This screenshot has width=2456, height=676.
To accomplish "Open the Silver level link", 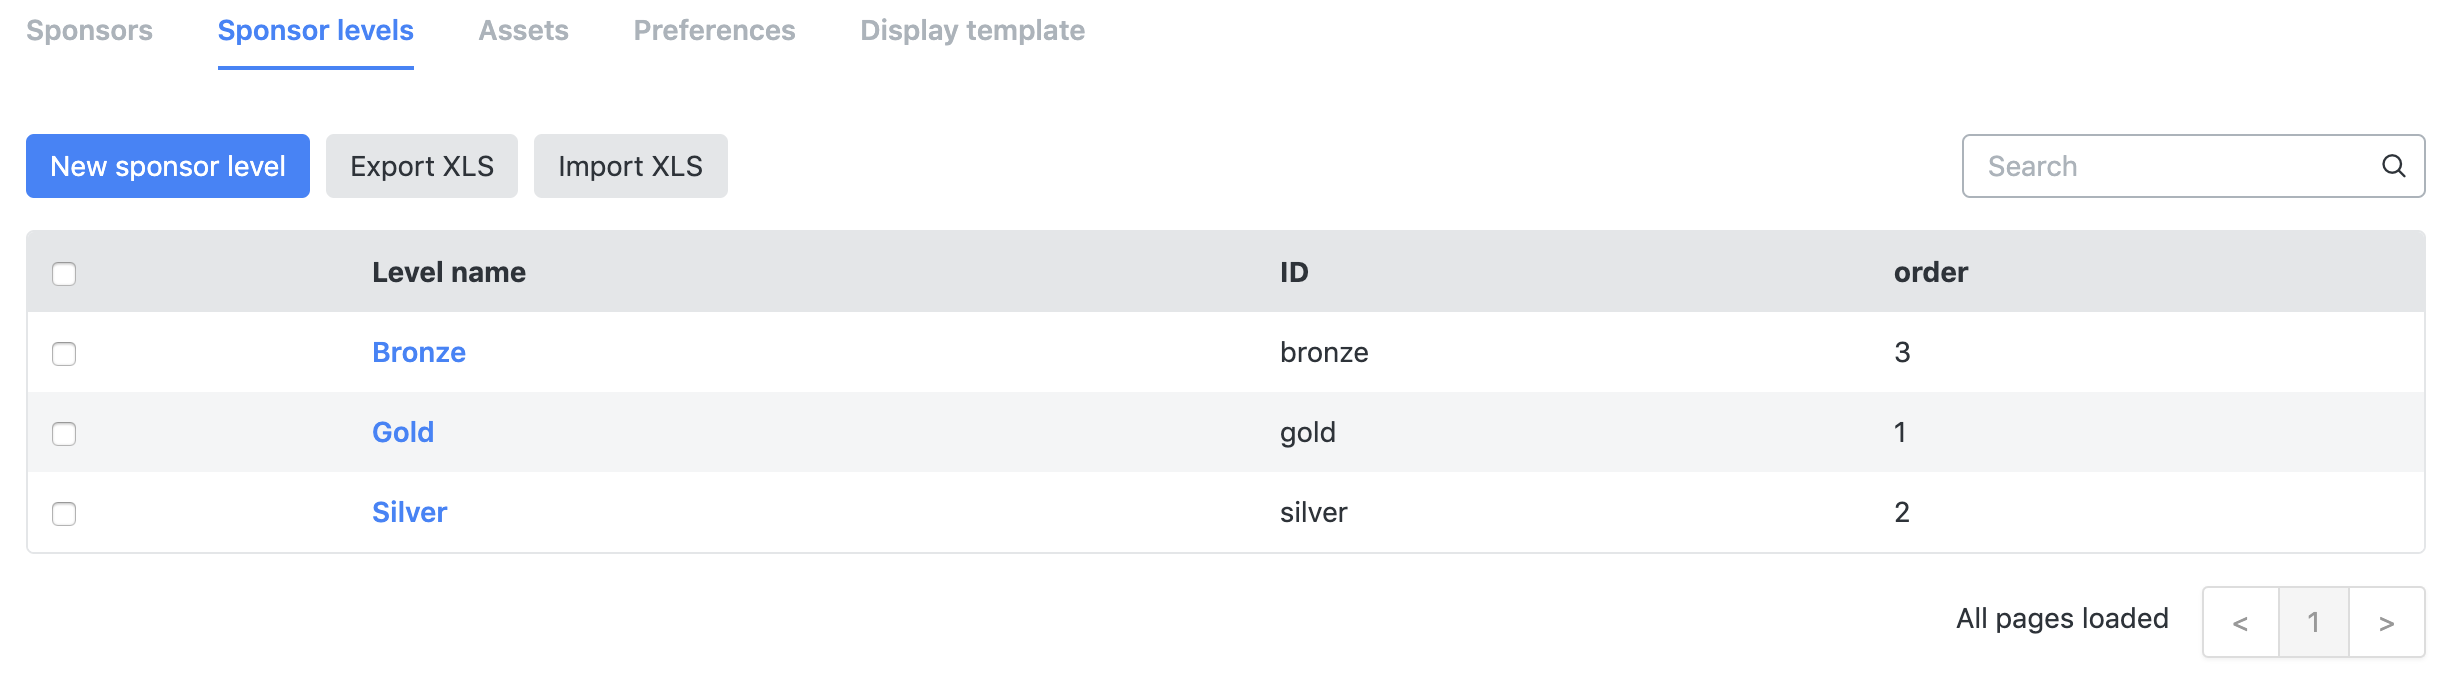I will point(410,512).
